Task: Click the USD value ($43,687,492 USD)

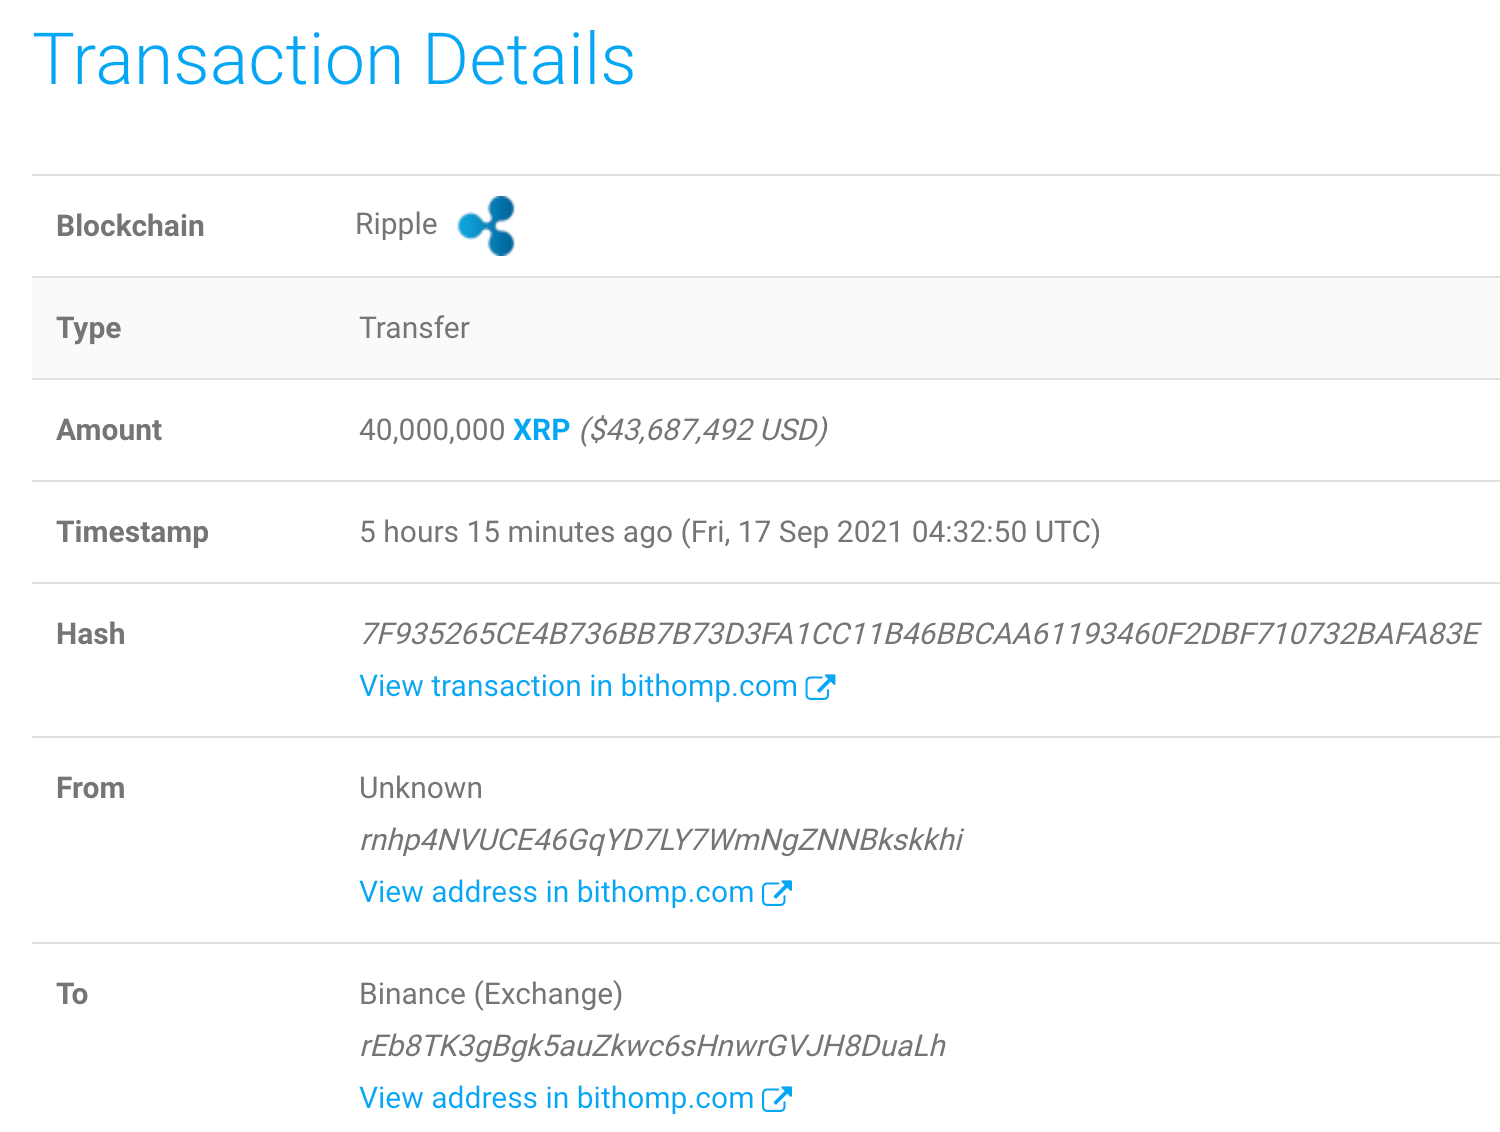Action: point(705,430)
